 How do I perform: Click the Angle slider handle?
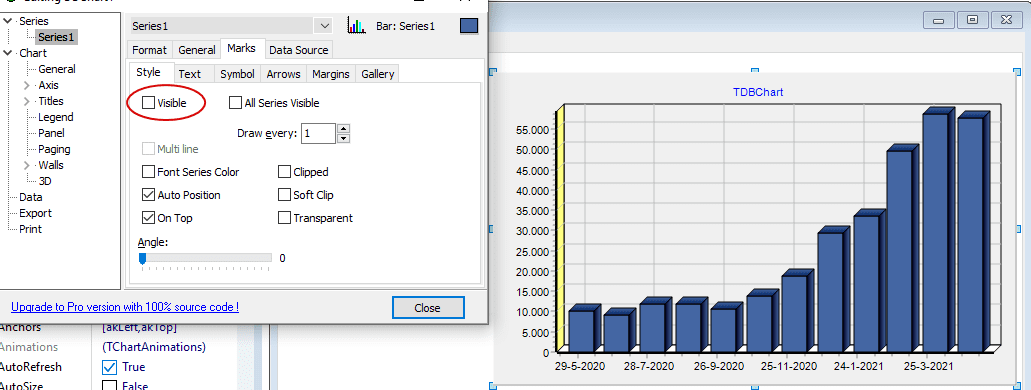(x=142, y=258)
